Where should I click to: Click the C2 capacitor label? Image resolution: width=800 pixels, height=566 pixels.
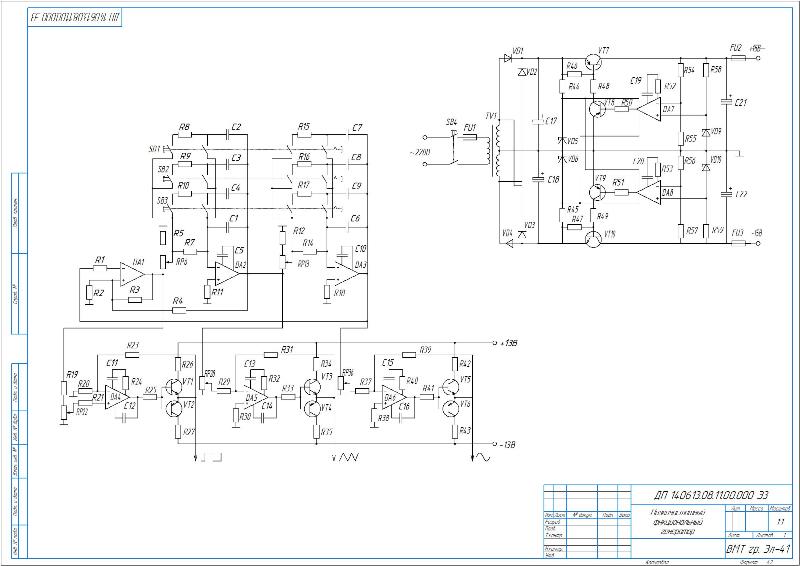(x=236, y=127)
